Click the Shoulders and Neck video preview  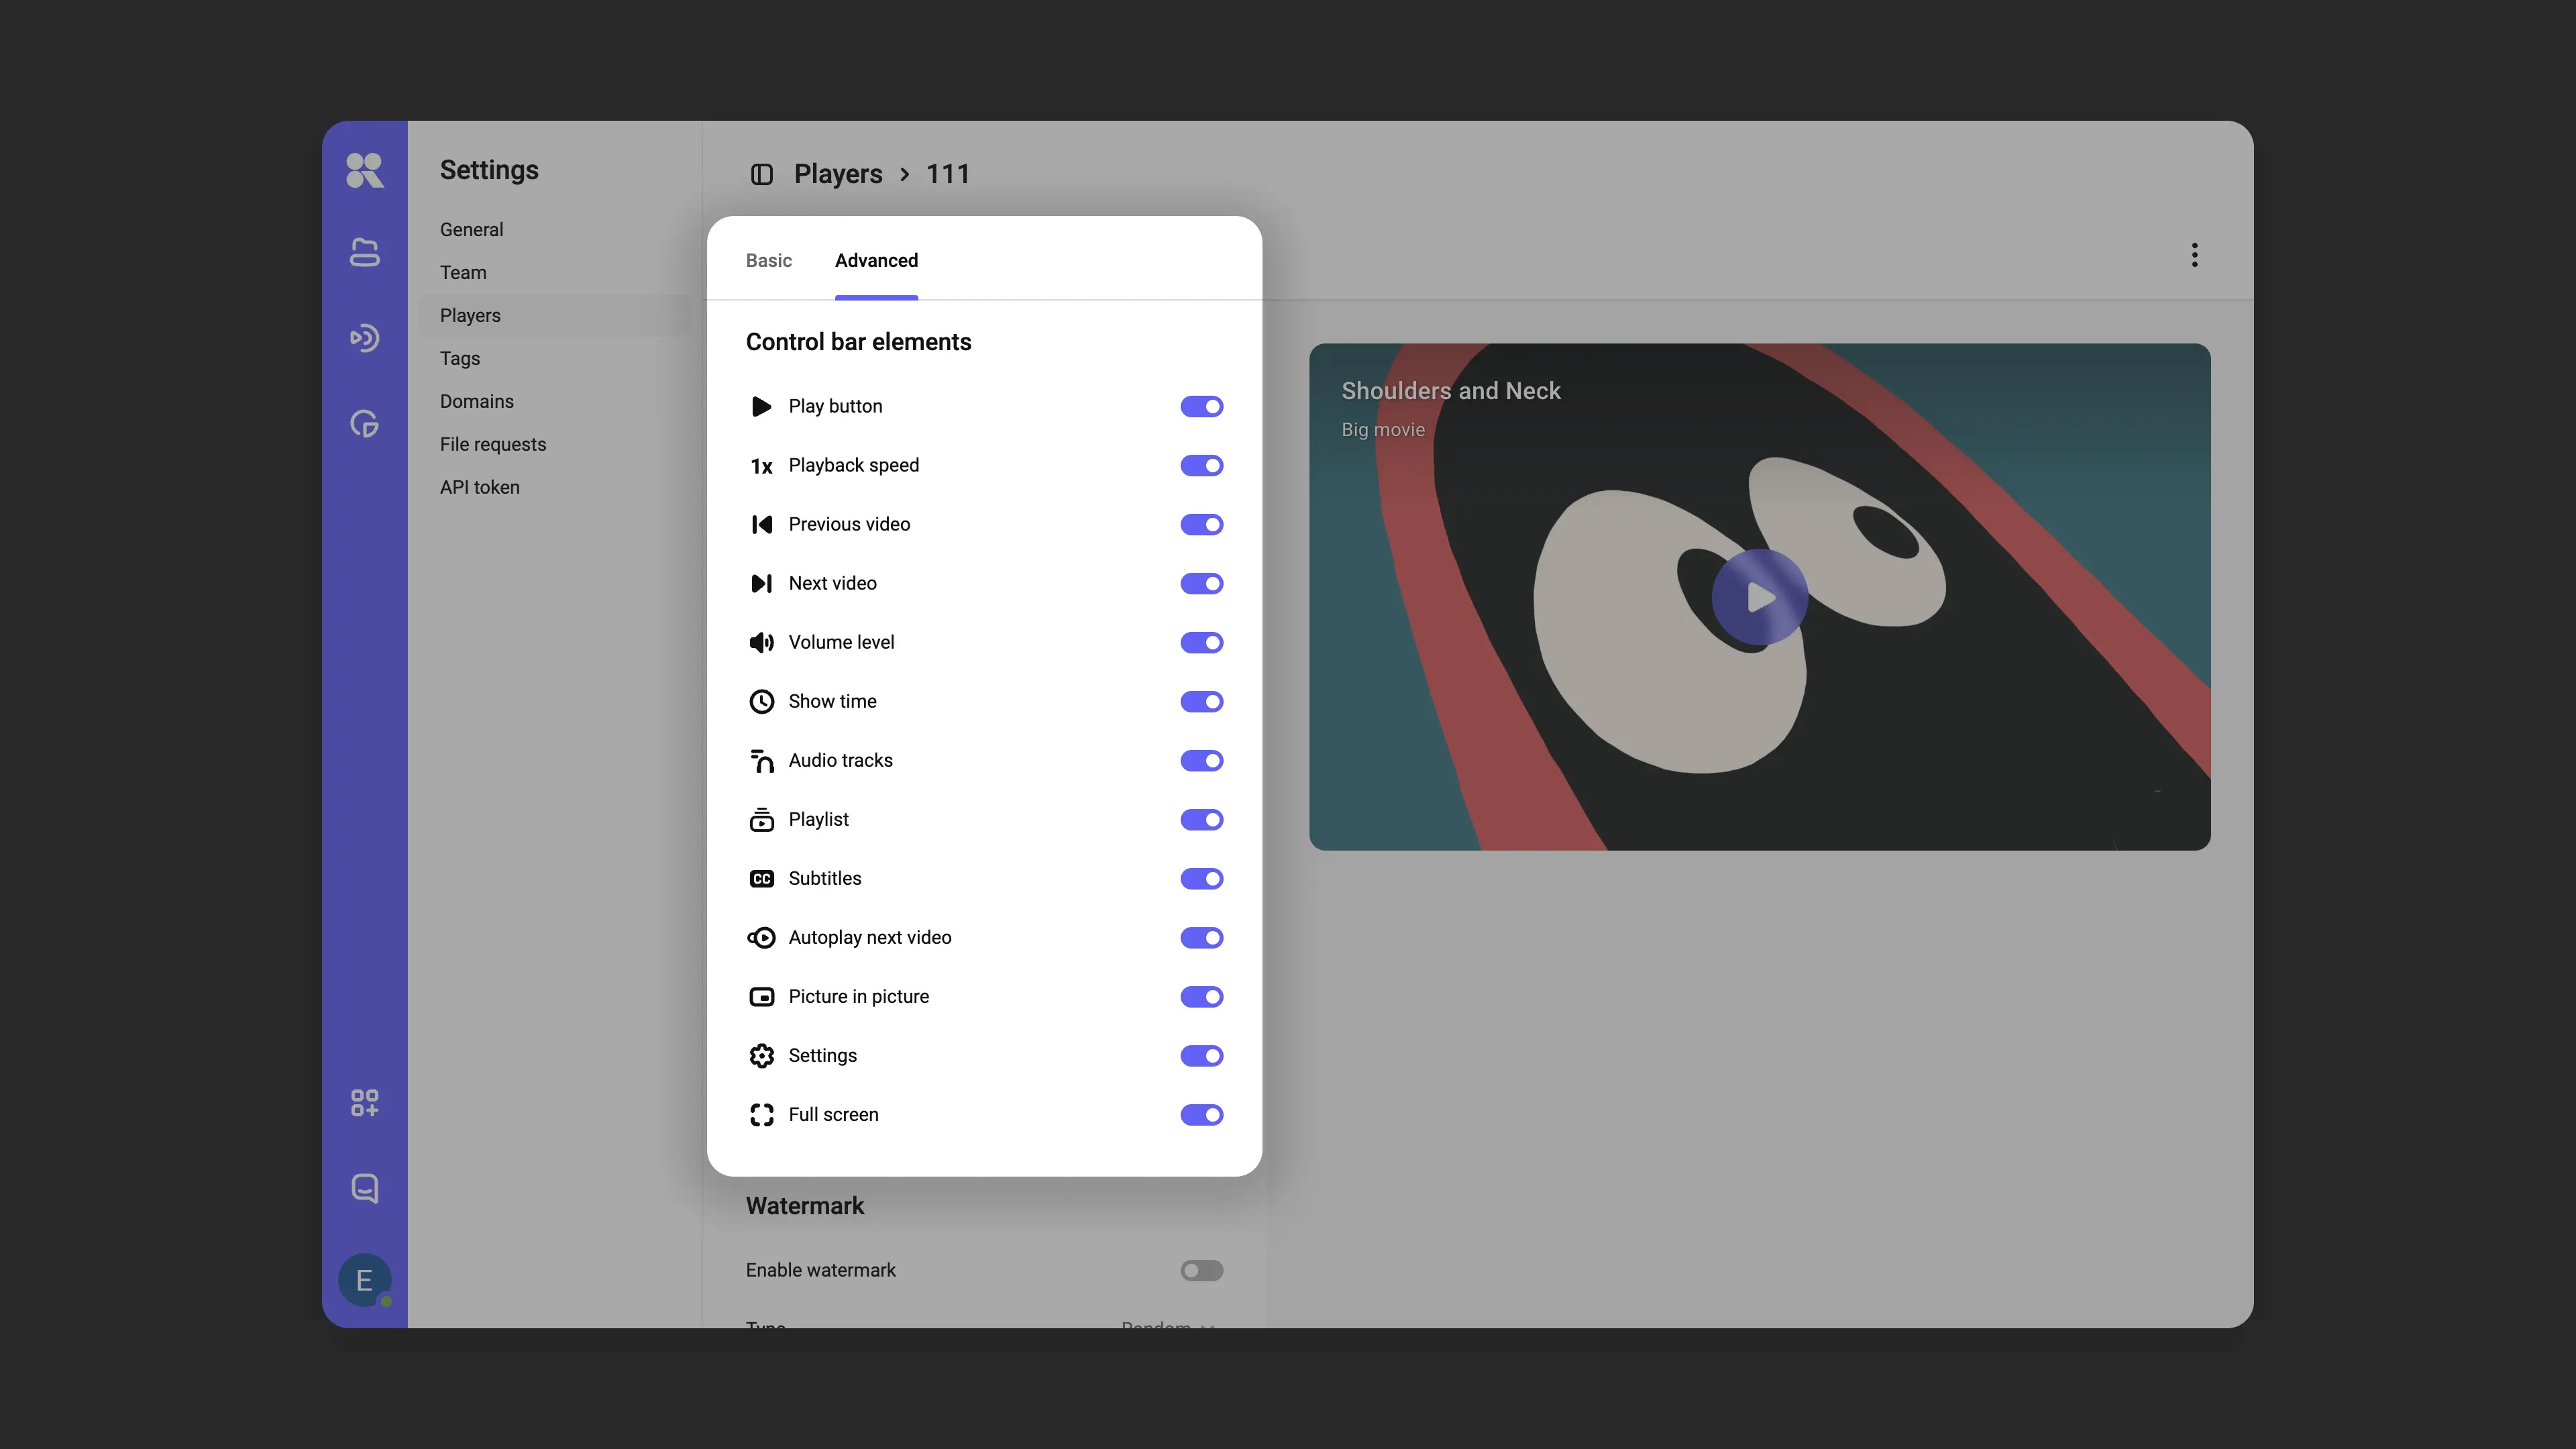tap(1759, 597)
